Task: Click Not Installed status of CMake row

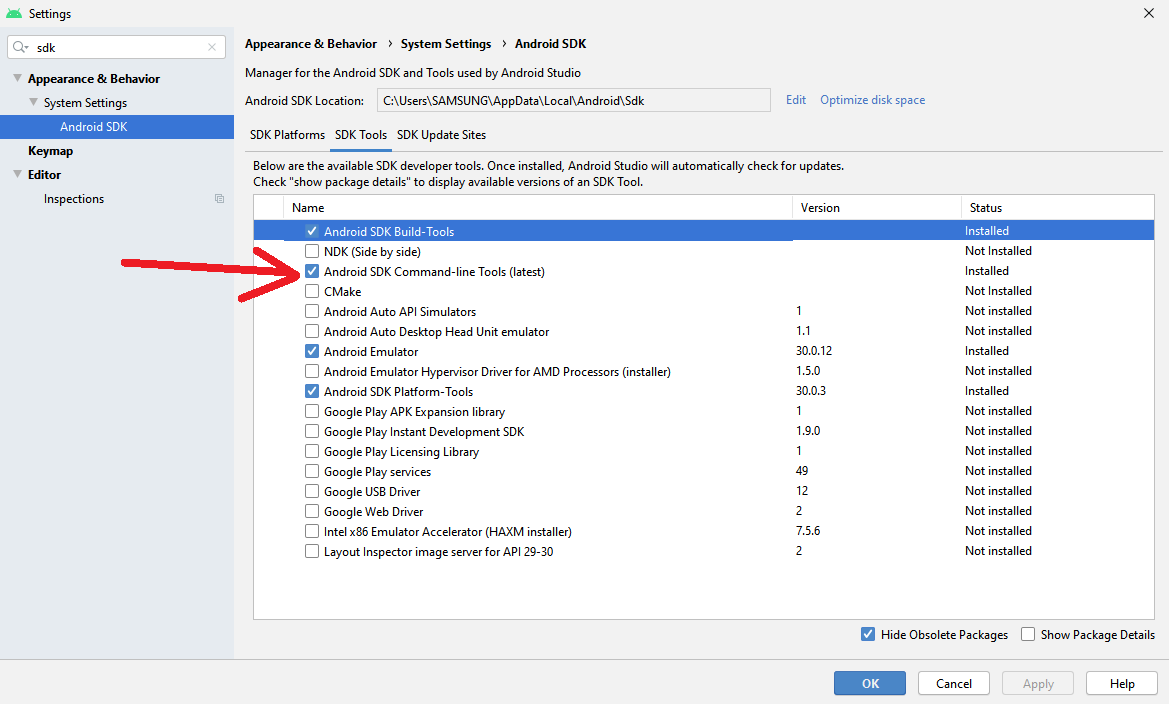Action: 998,291
